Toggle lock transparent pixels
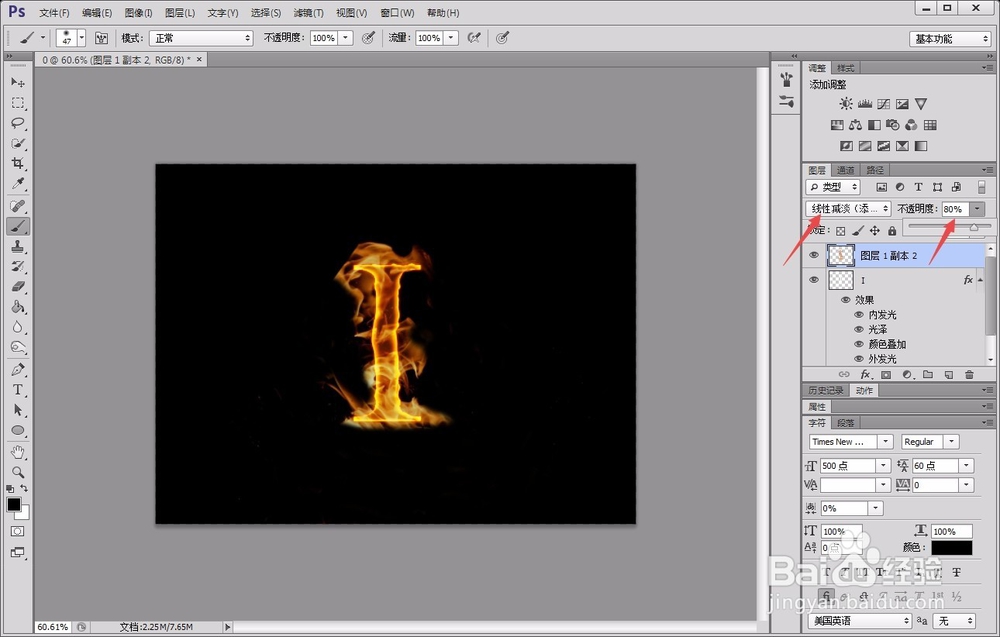 point(841,231)
